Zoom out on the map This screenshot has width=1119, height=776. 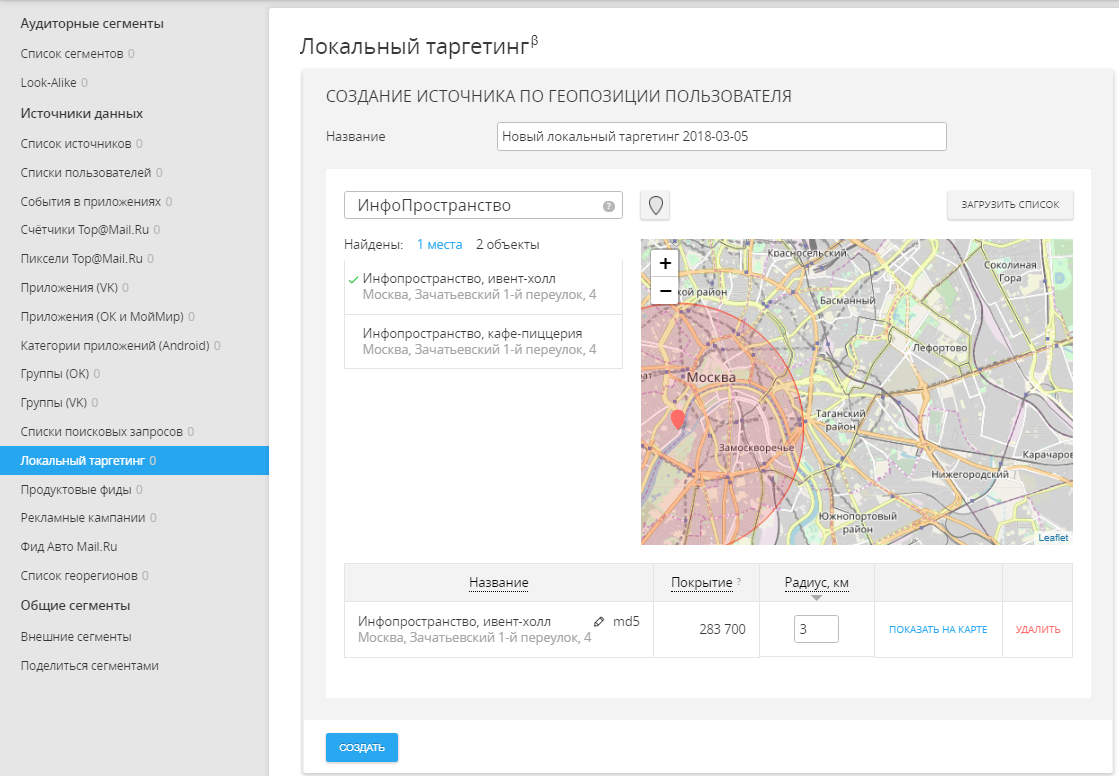pyautogui.click(x=665, y=290)
